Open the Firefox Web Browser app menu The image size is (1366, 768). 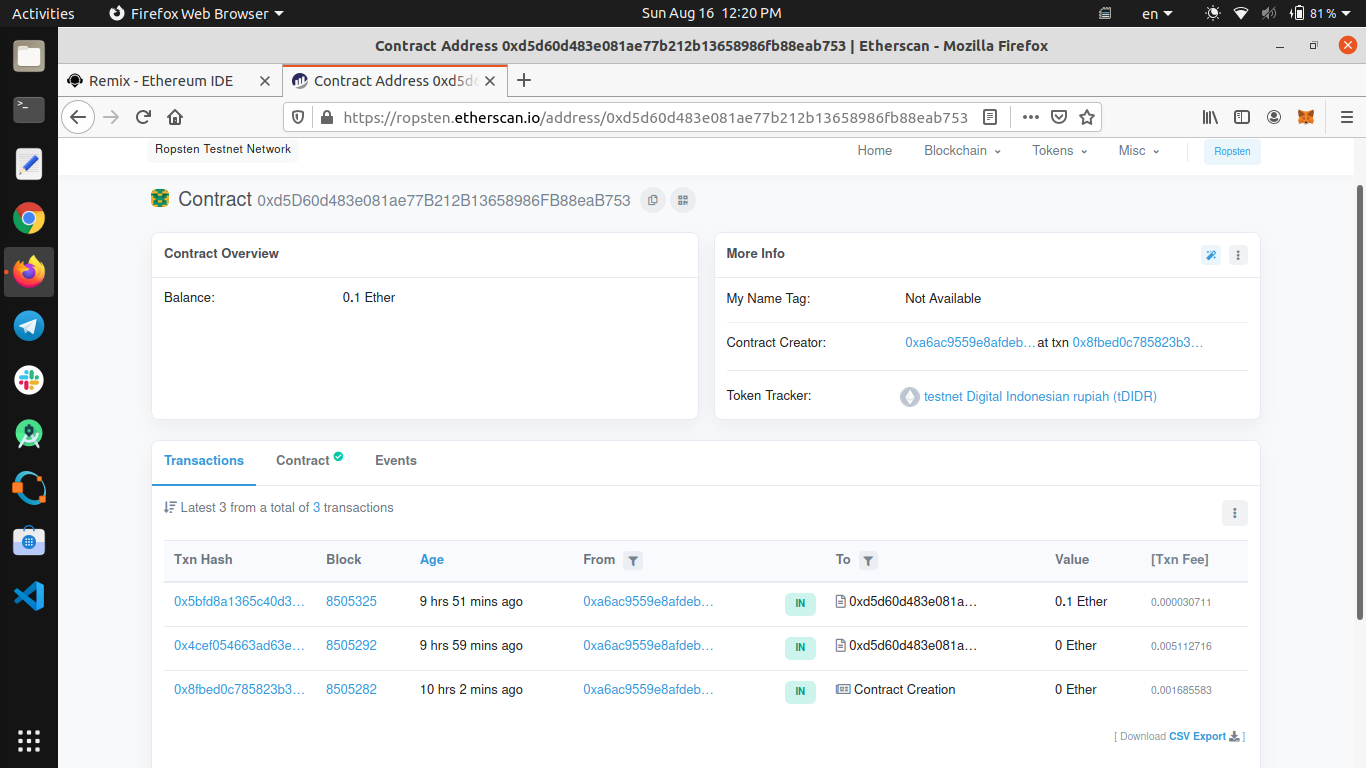click(196, 13)
